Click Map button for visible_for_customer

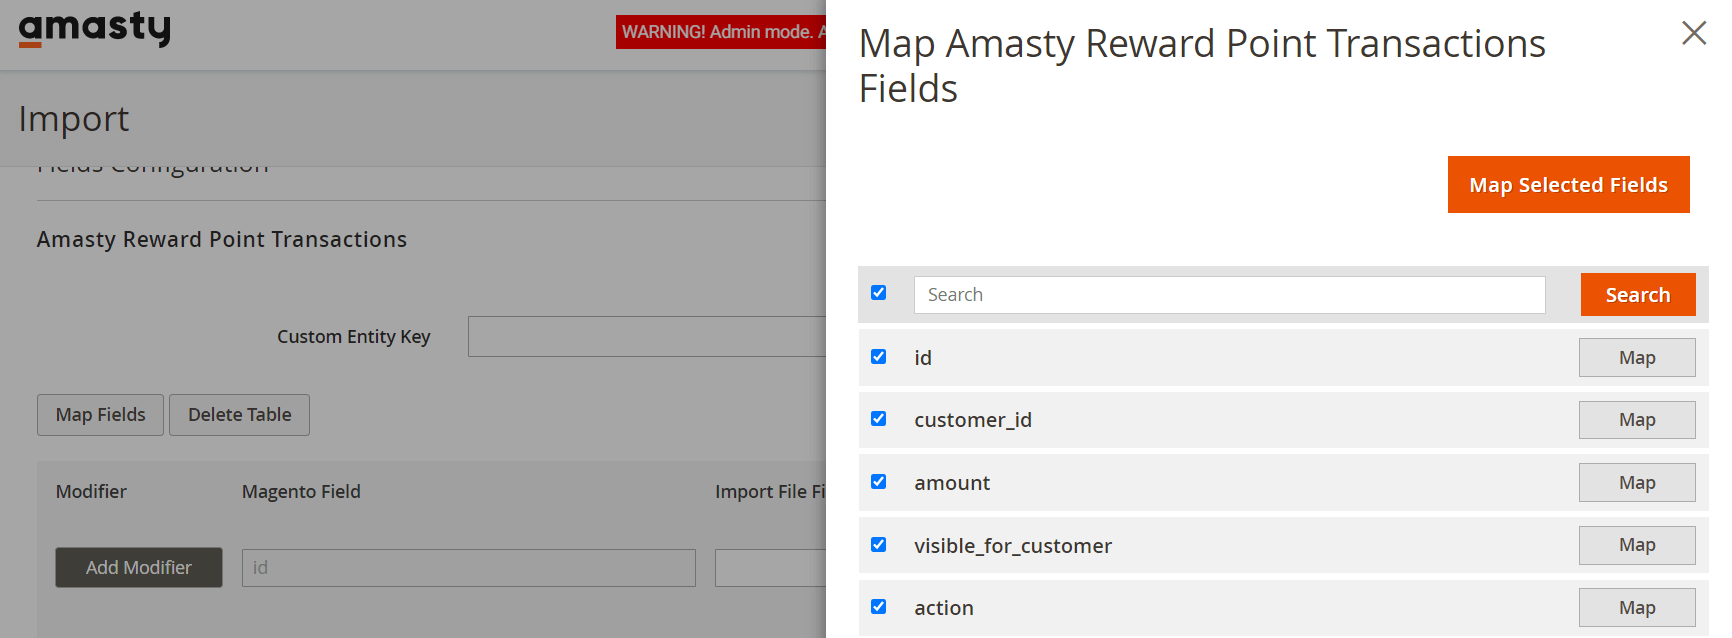pyautogui.click(x=1637, y=545)
